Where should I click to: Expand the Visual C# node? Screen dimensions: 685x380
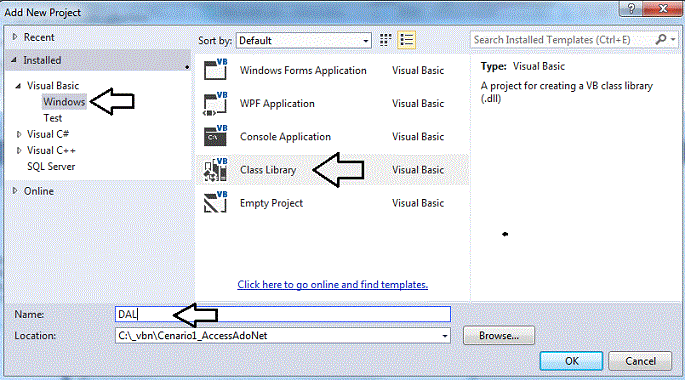19,134
